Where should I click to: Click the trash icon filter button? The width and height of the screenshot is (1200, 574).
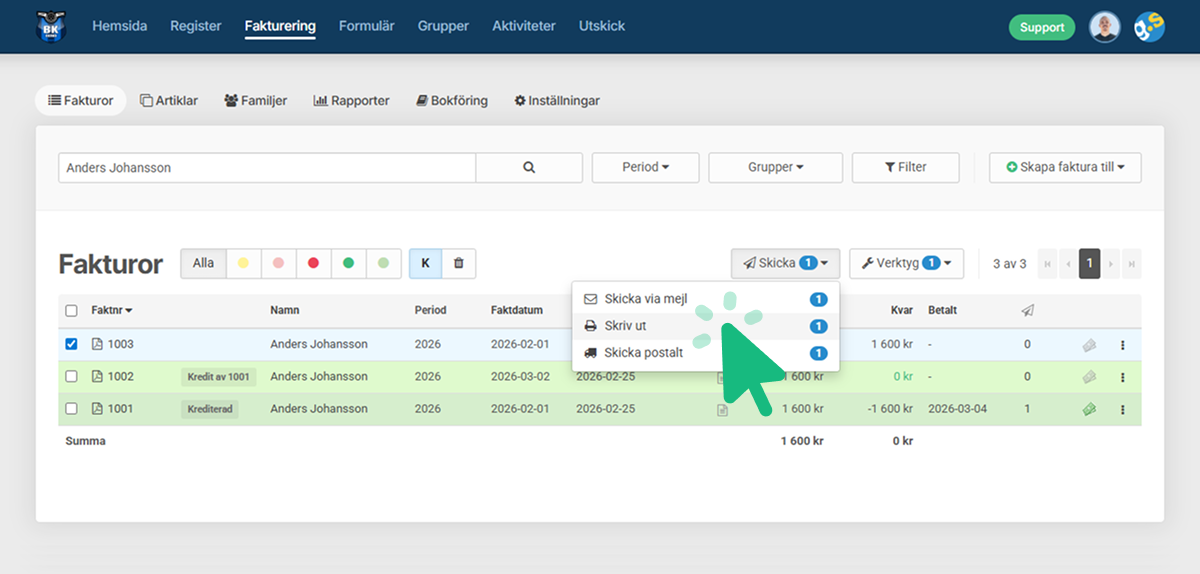point(459,263)
